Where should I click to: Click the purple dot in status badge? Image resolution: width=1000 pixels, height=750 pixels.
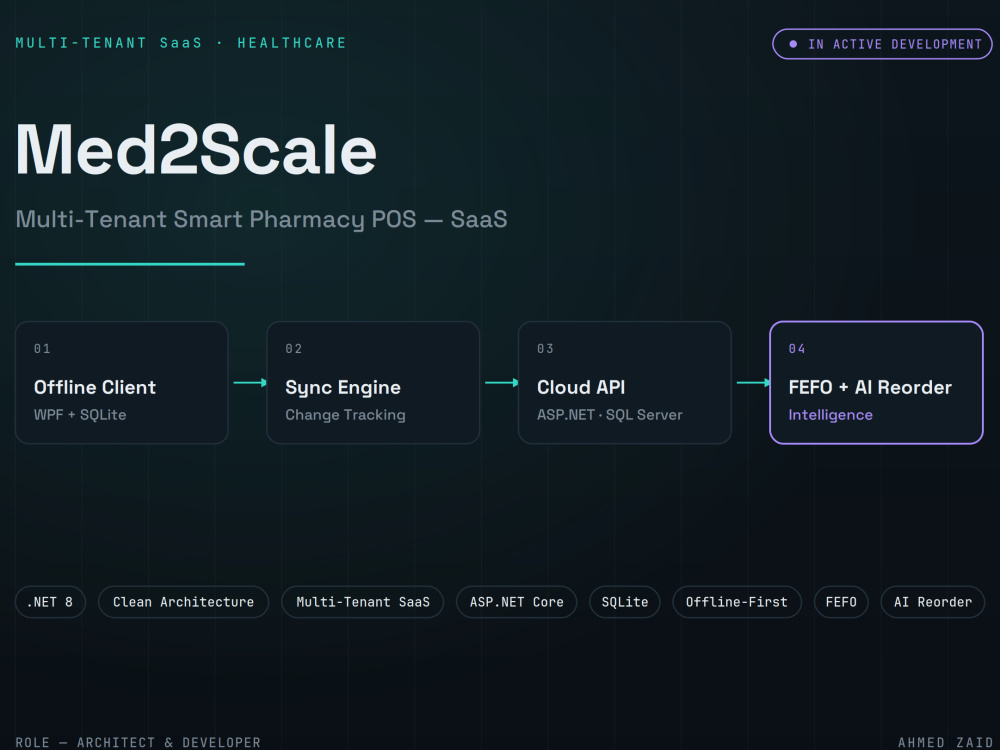click(x=793, y=44)
